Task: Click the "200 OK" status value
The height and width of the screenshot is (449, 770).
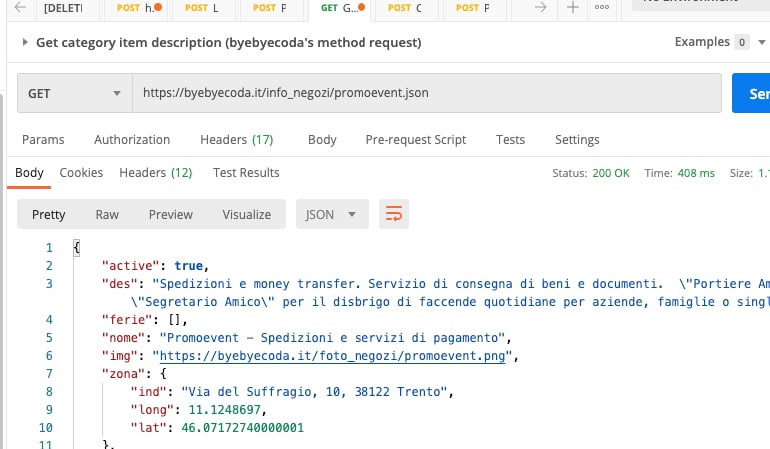Action: 610,173
